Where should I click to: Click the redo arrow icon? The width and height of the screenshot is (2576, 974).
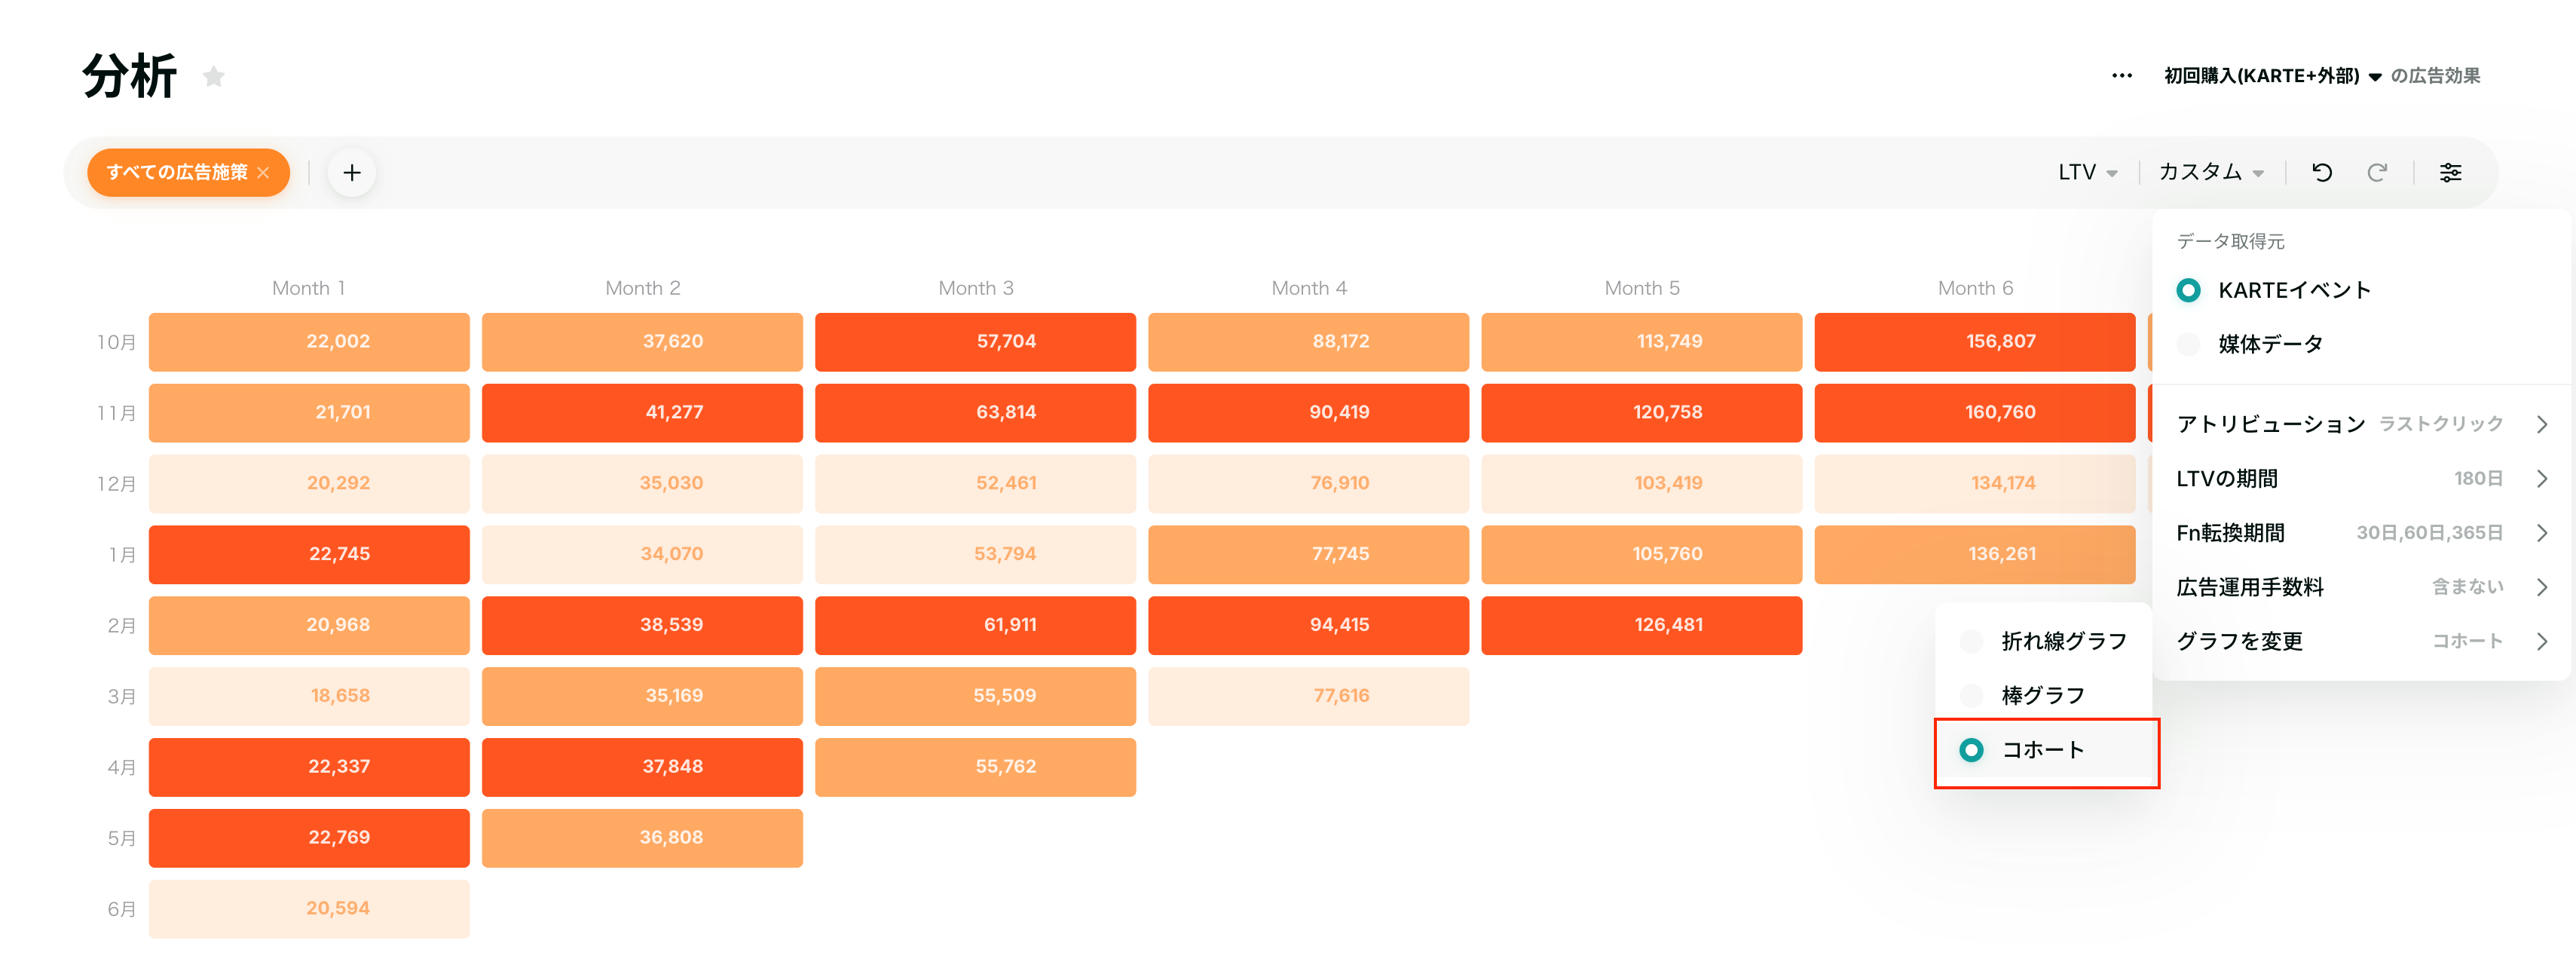coord(2377,173)
